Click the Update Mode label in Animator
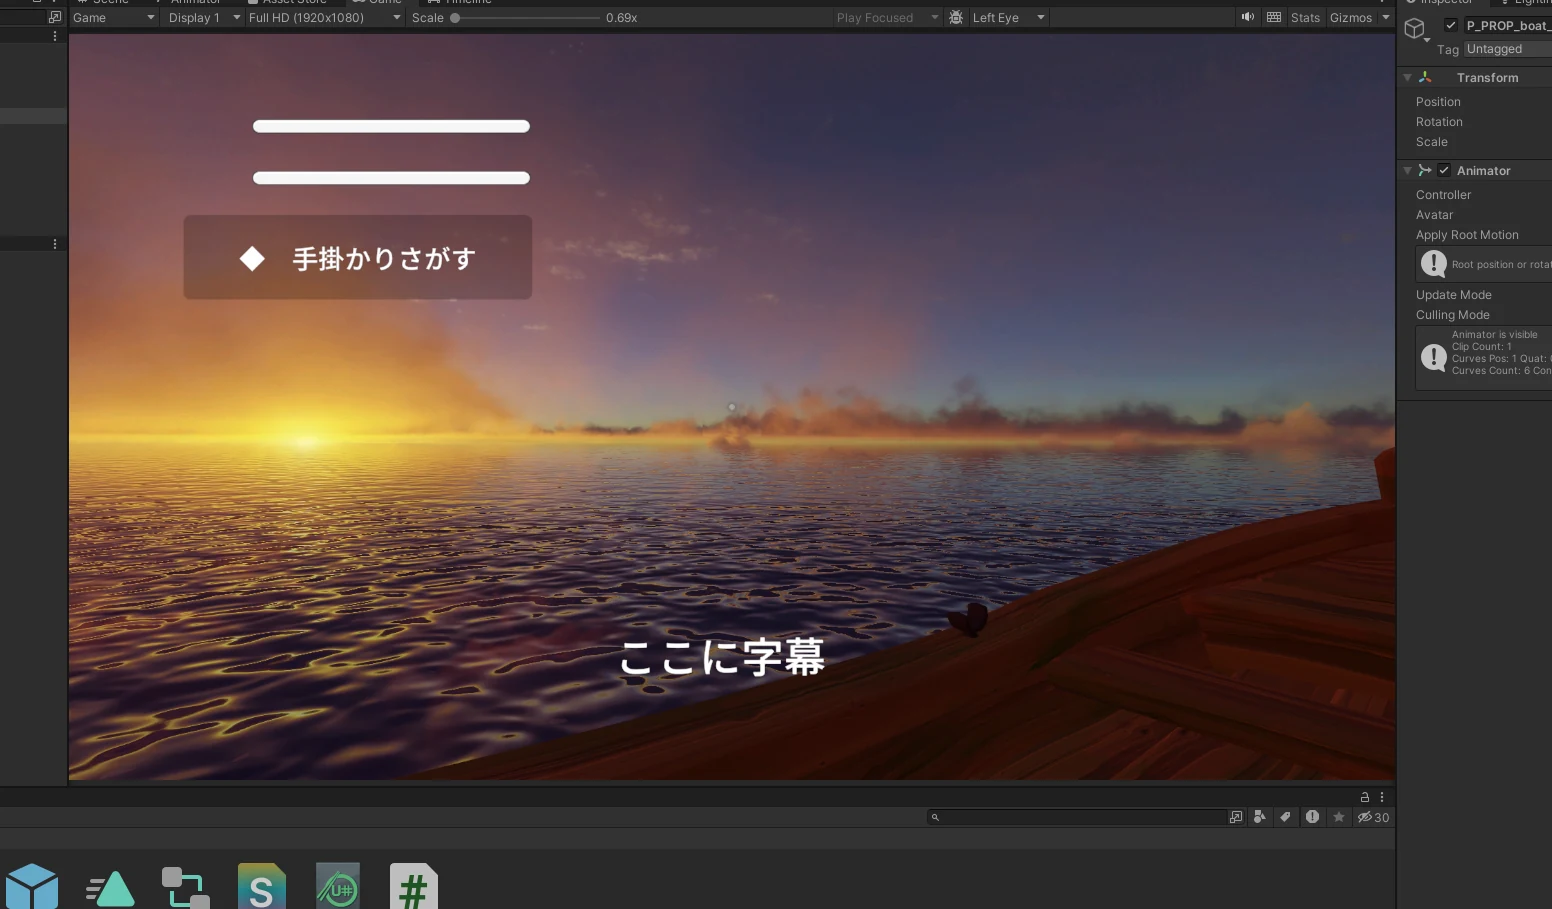The height and width of the screenshot is (909, 1552). [x=1453, y=295]
